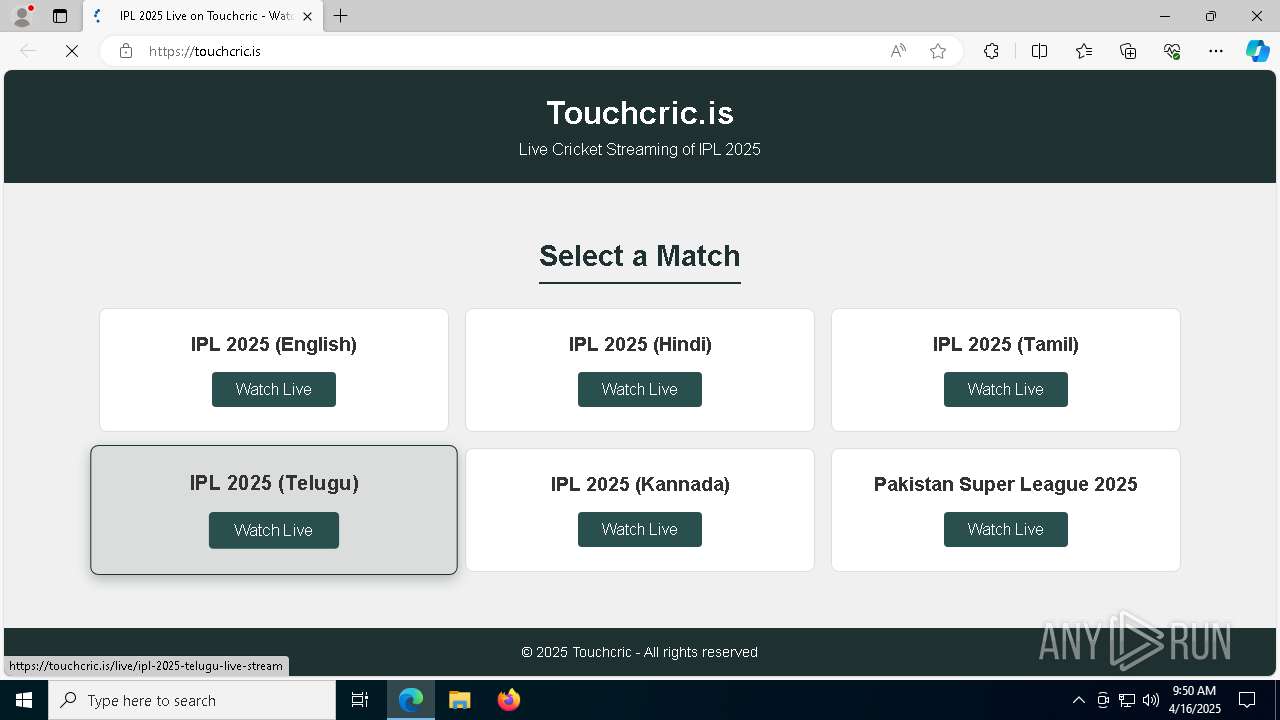The image size is (1280, 720).
Task: Click the address bar URL
Action: (205, 51)
